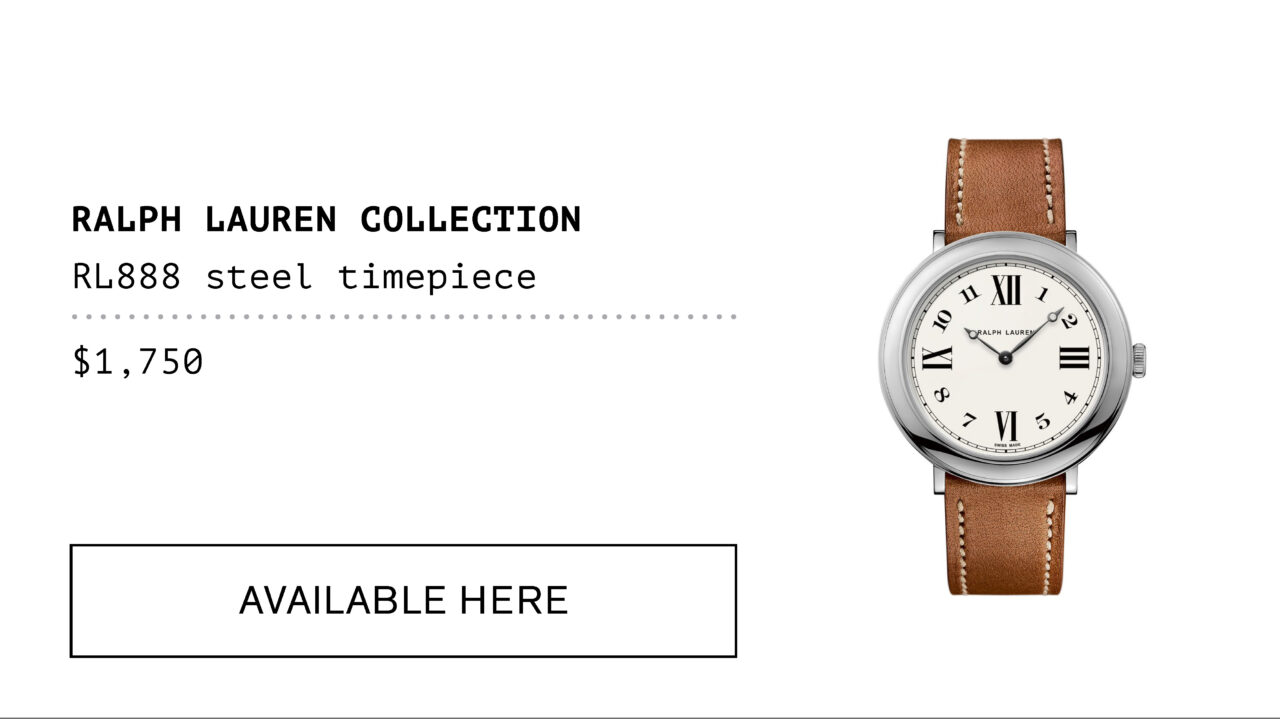This screenshot has width=1280, height=728.
Task: Click the lower brown leather strap
Action: (x=1005, y=535)
